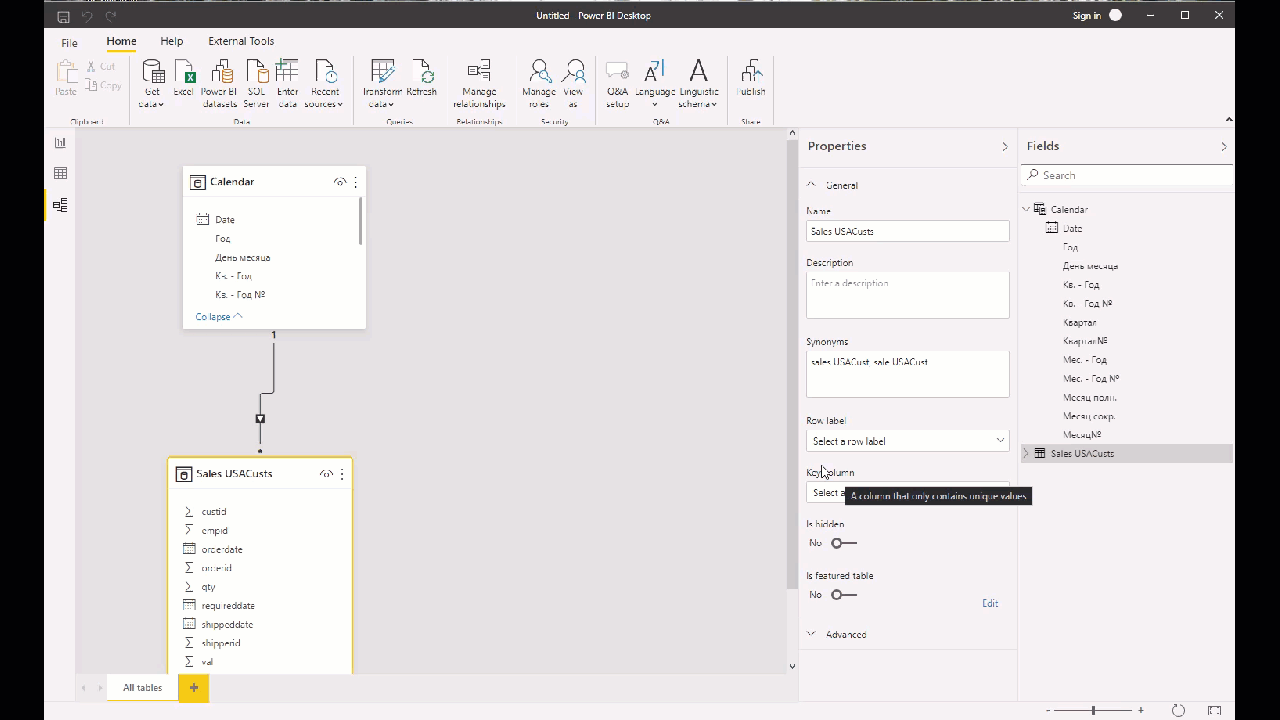
Task: Open Get data in ribbon
Action: pyautogui.click(x=152, y=84)
